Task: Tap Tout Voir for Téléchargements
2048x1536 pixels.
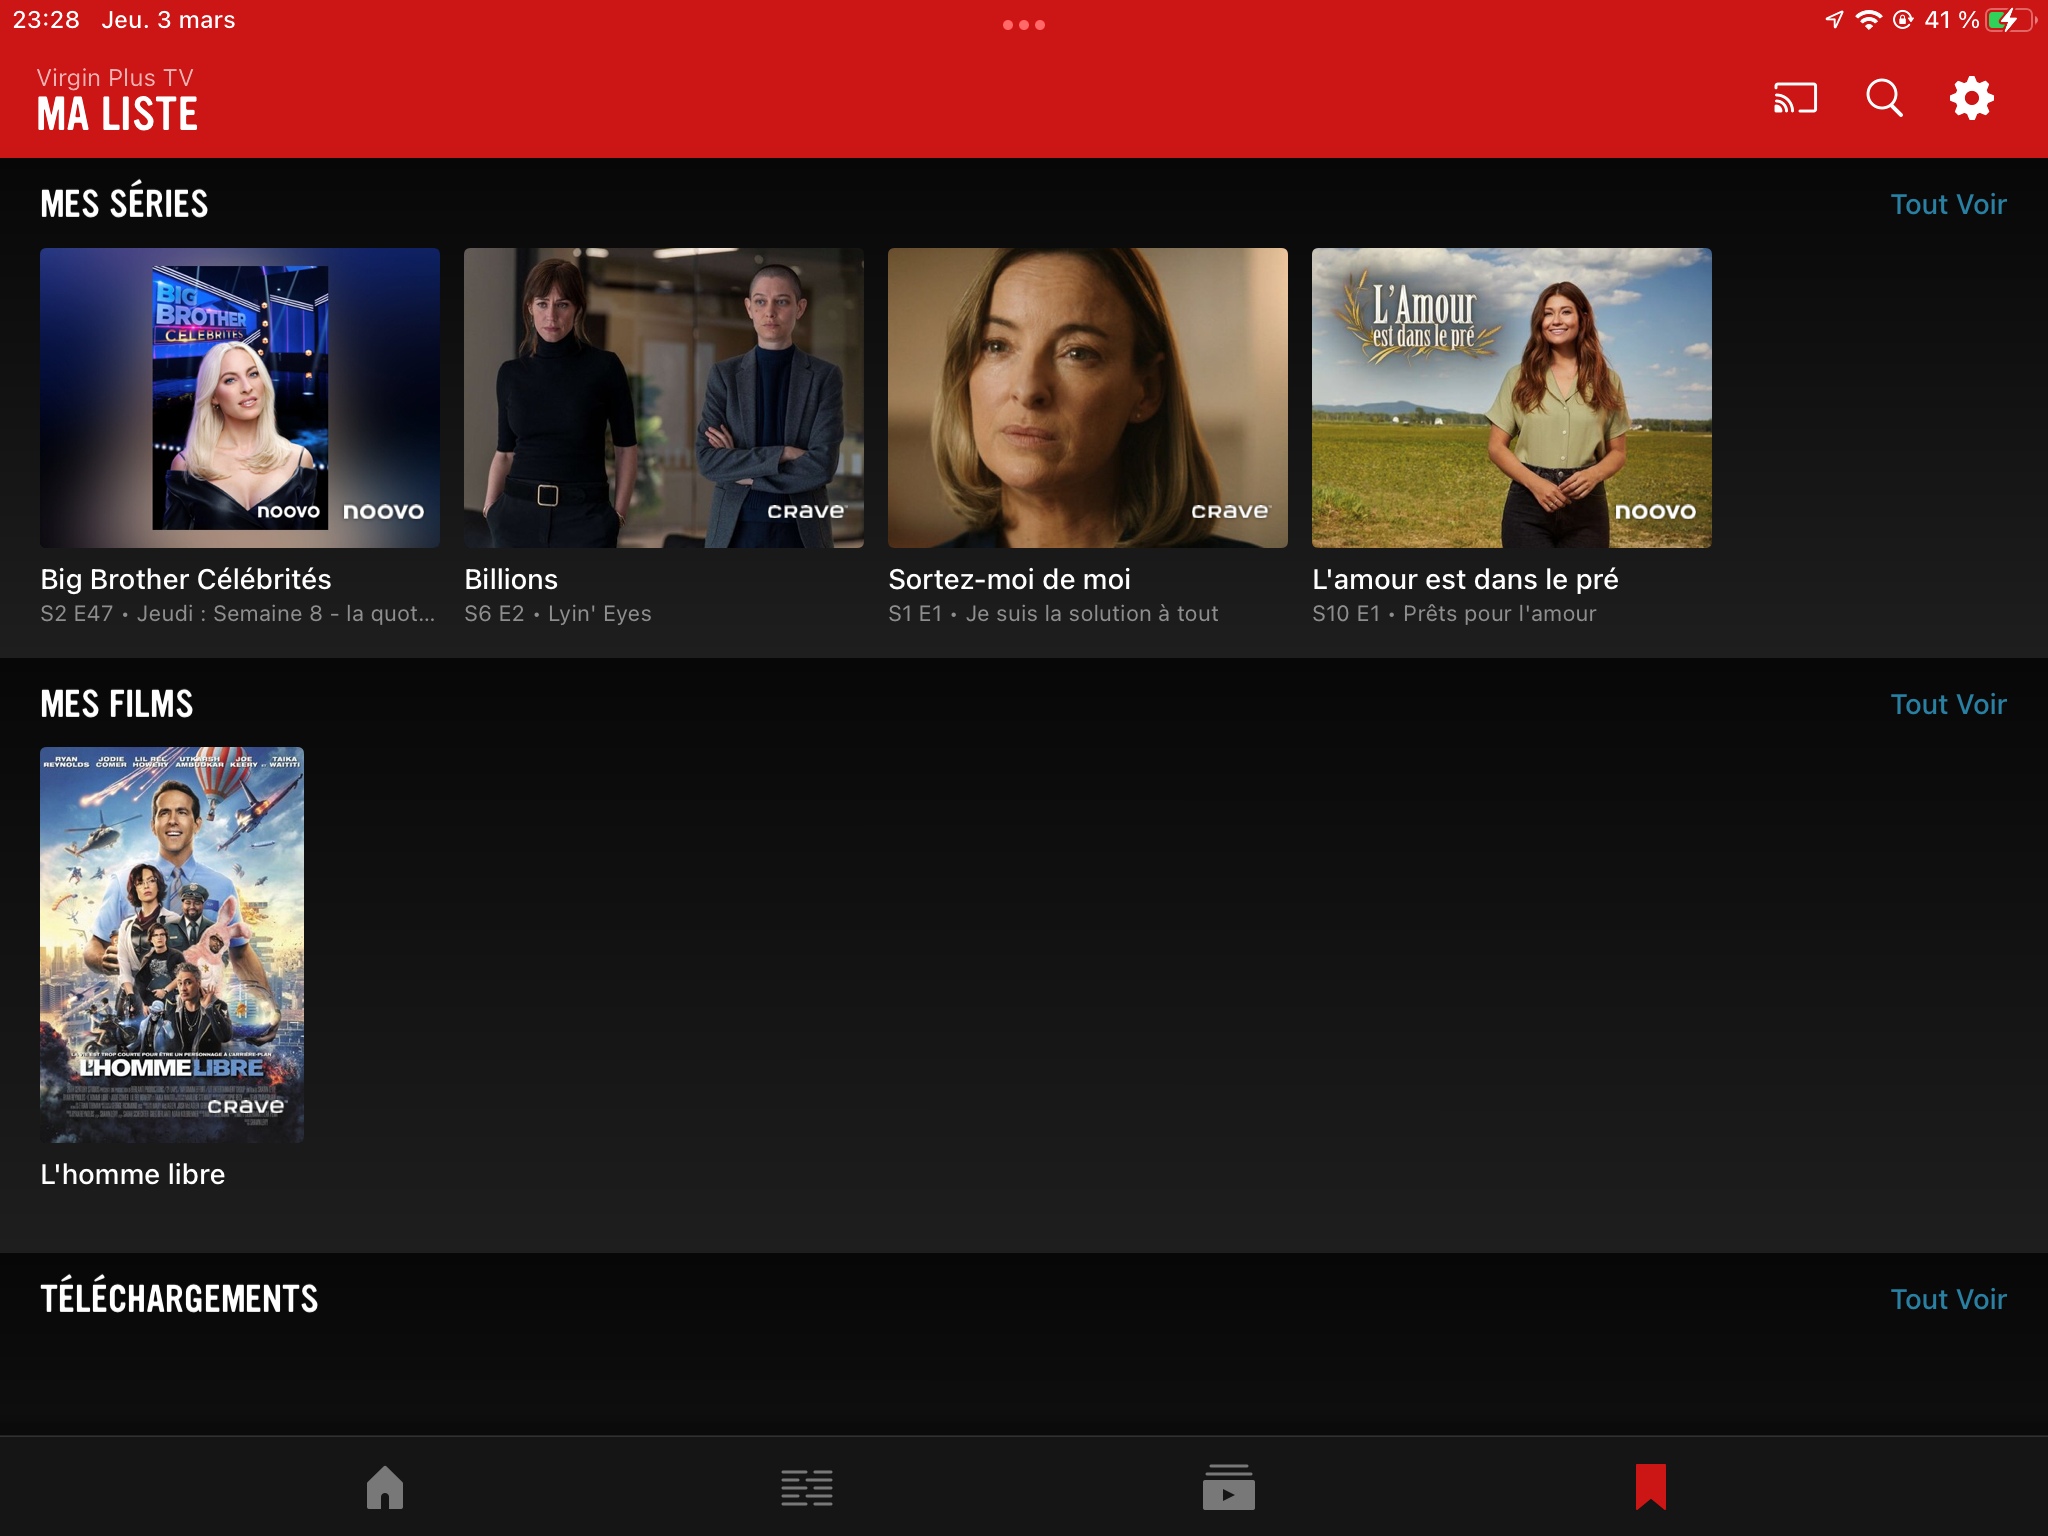Action: (x=1948, y=1299)
